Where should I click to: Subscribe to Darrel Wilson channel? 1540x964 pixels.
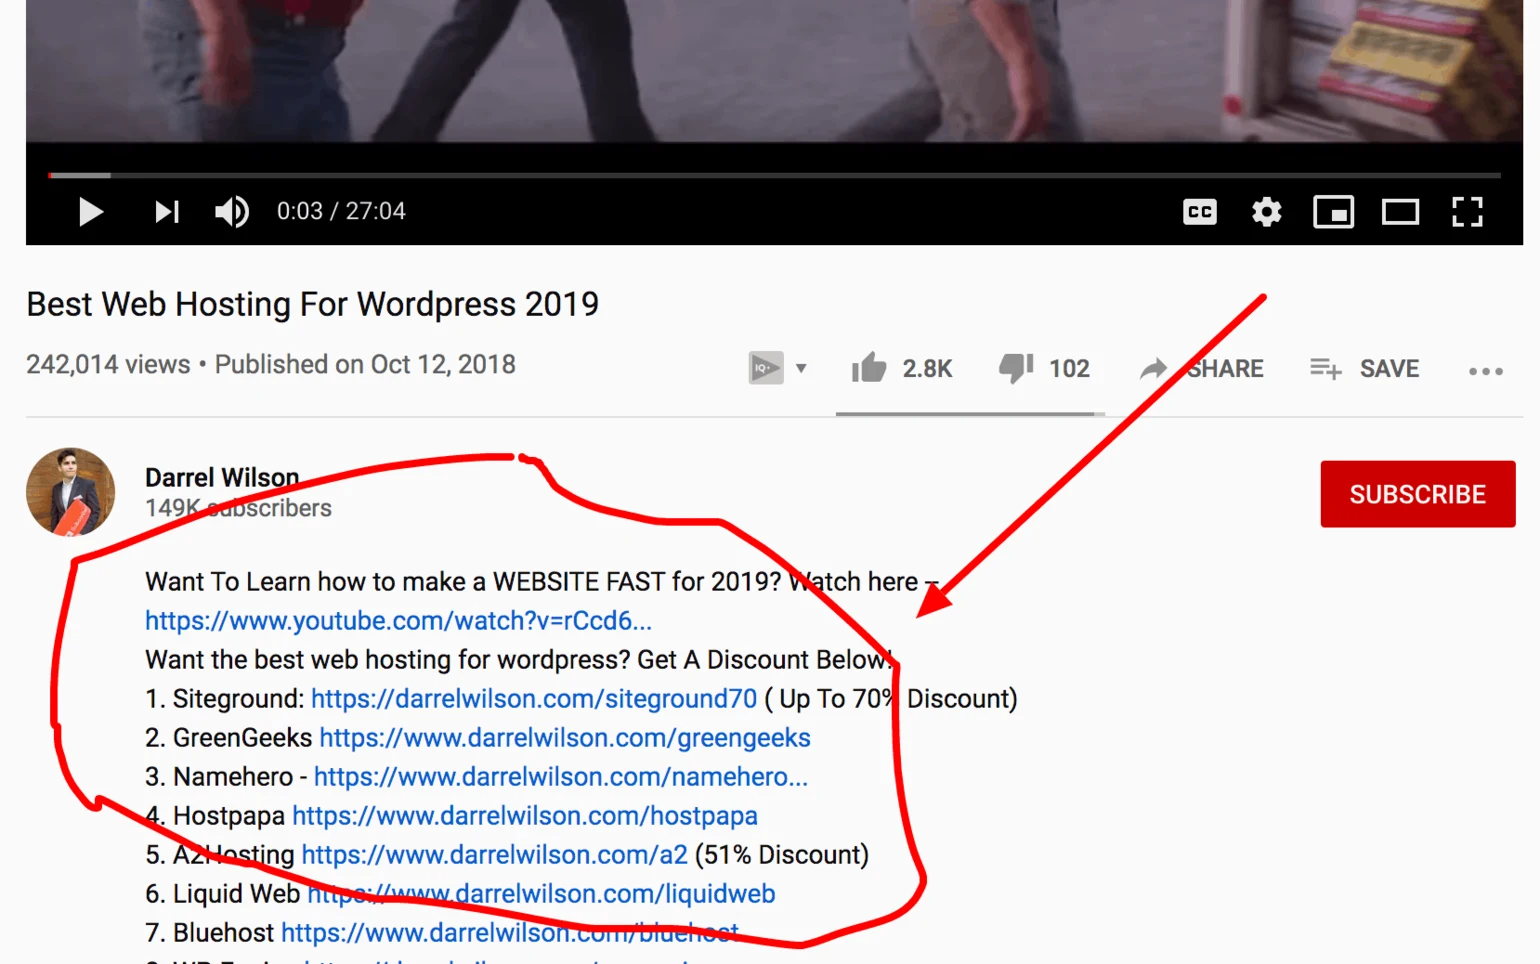click(1418, 494)
